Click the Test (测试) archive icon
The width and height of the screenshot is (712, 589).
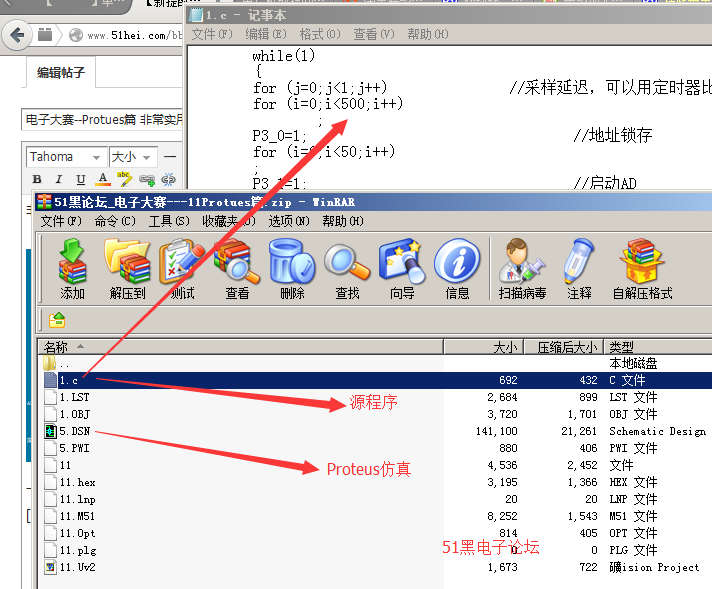point(182,269)
